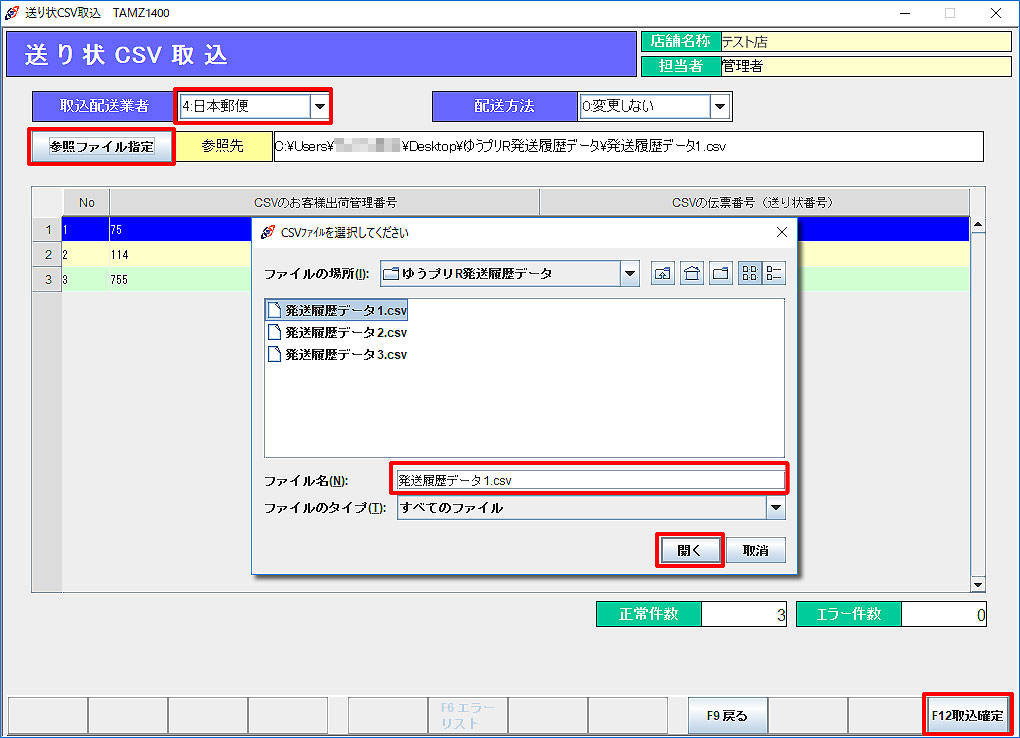1020x738 pixels.
Task: Click the 参照ファイル指定 button
Action: [101, 146]
